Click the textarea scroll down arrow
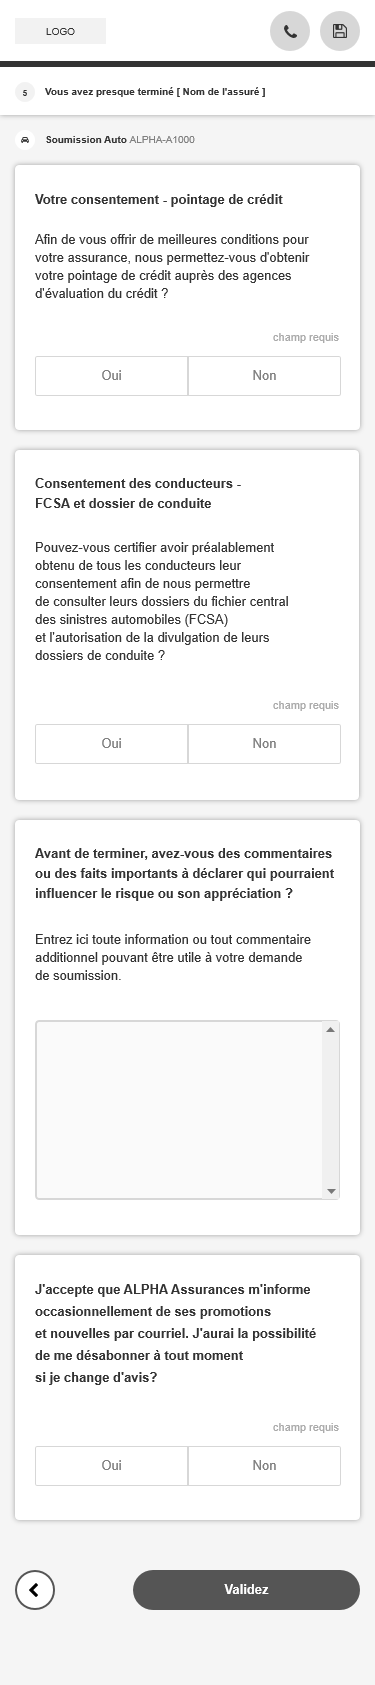Screen dimensions: 375x1685 click(331, 1191)
